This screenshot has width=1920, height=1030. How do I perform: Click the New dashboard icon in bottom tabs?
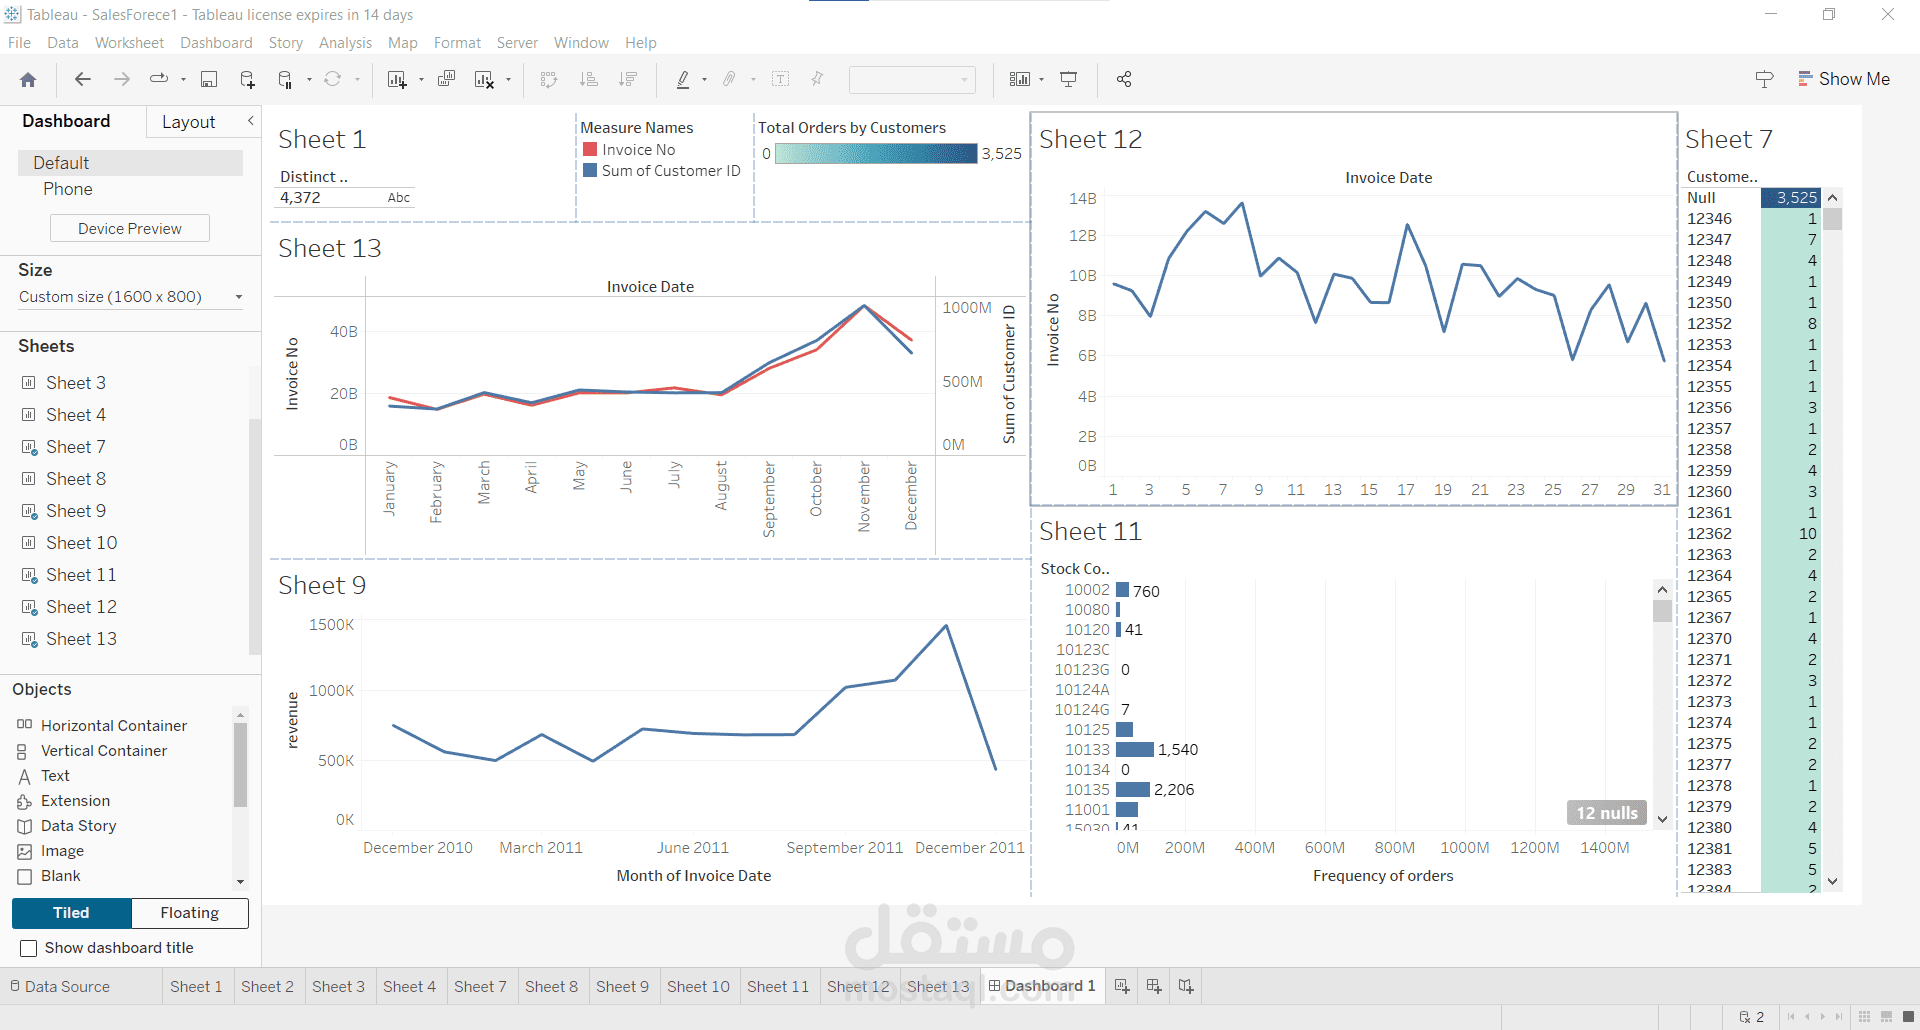(1154, 986)
